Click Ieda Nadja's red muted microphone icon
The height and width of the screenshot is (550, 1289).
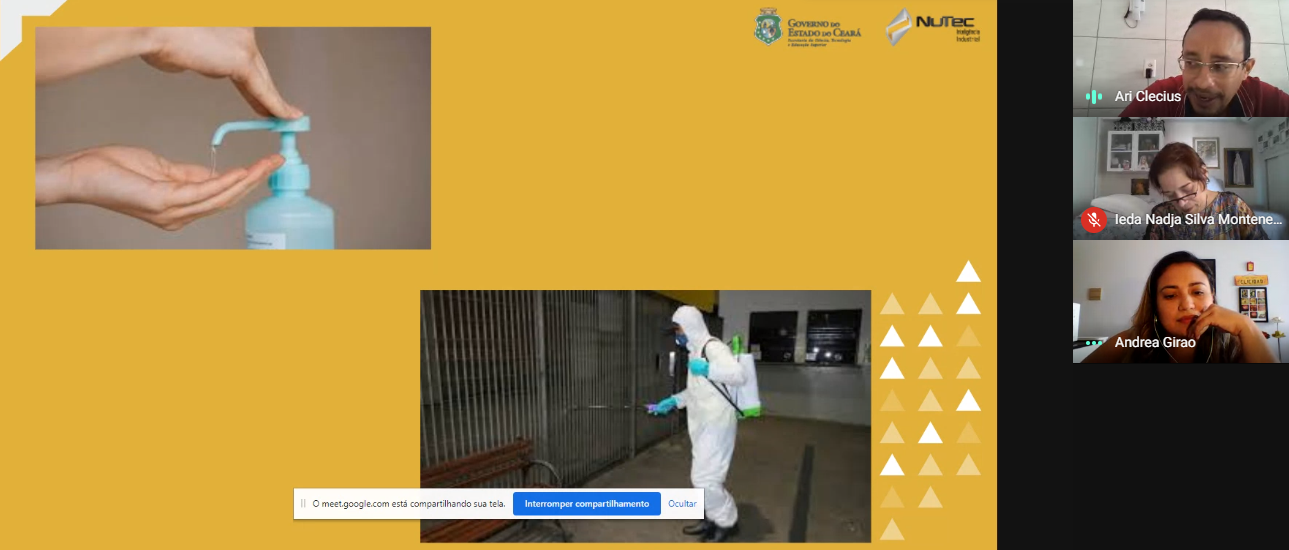tap(1094, 220)
